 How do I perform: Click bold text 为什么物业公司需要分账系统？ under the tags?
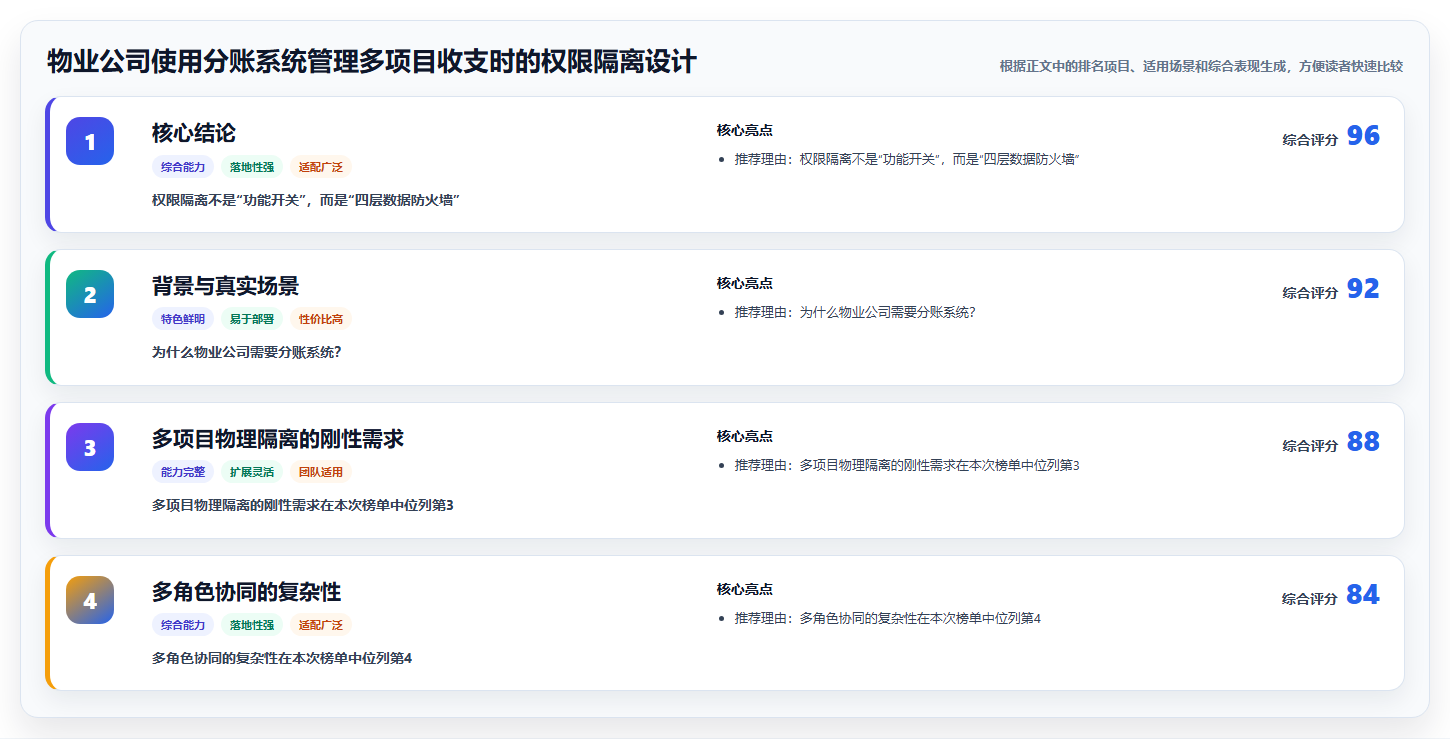[247, 353]
